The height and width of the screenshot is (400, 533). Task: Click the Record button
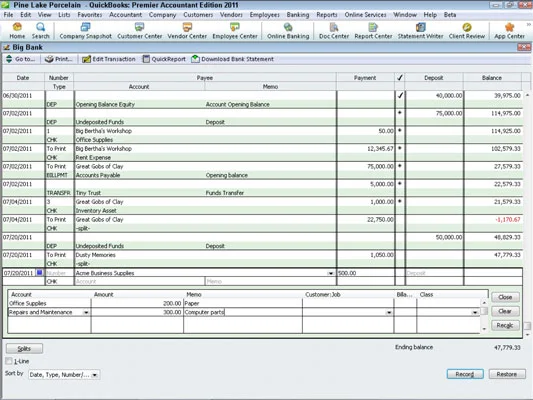[x=465, y=374]
